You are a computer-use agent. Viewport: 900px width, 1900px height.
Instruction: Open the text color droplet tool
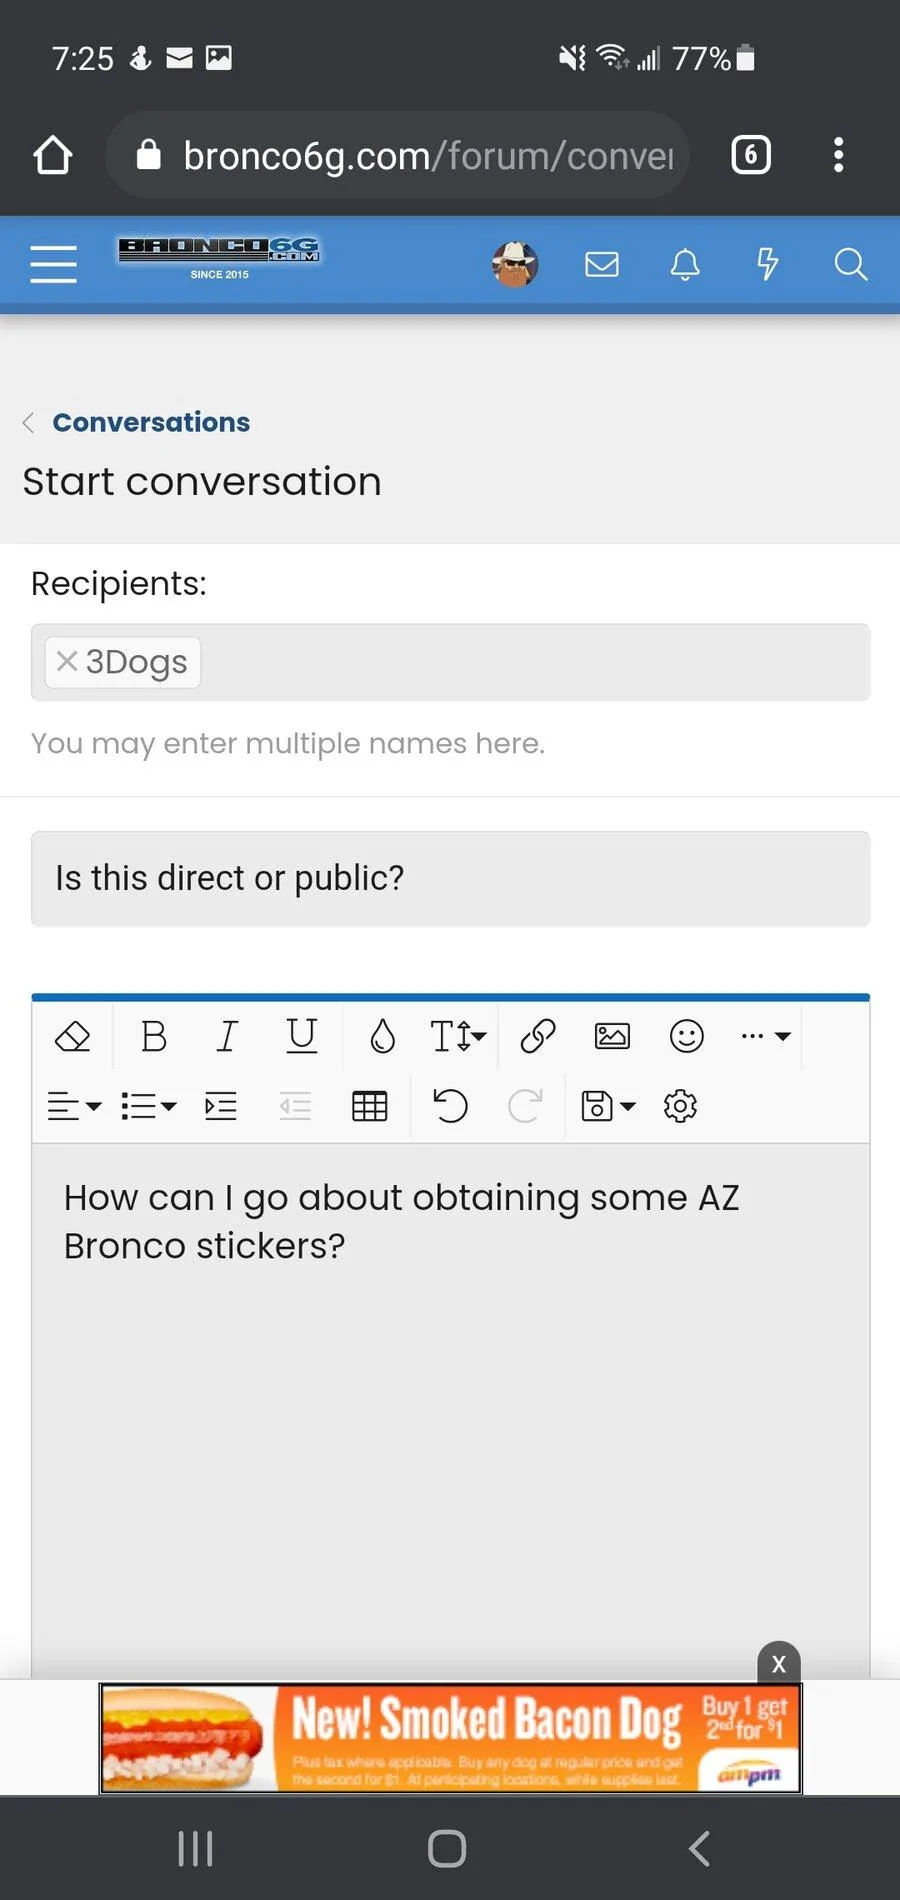point(382,1036)
